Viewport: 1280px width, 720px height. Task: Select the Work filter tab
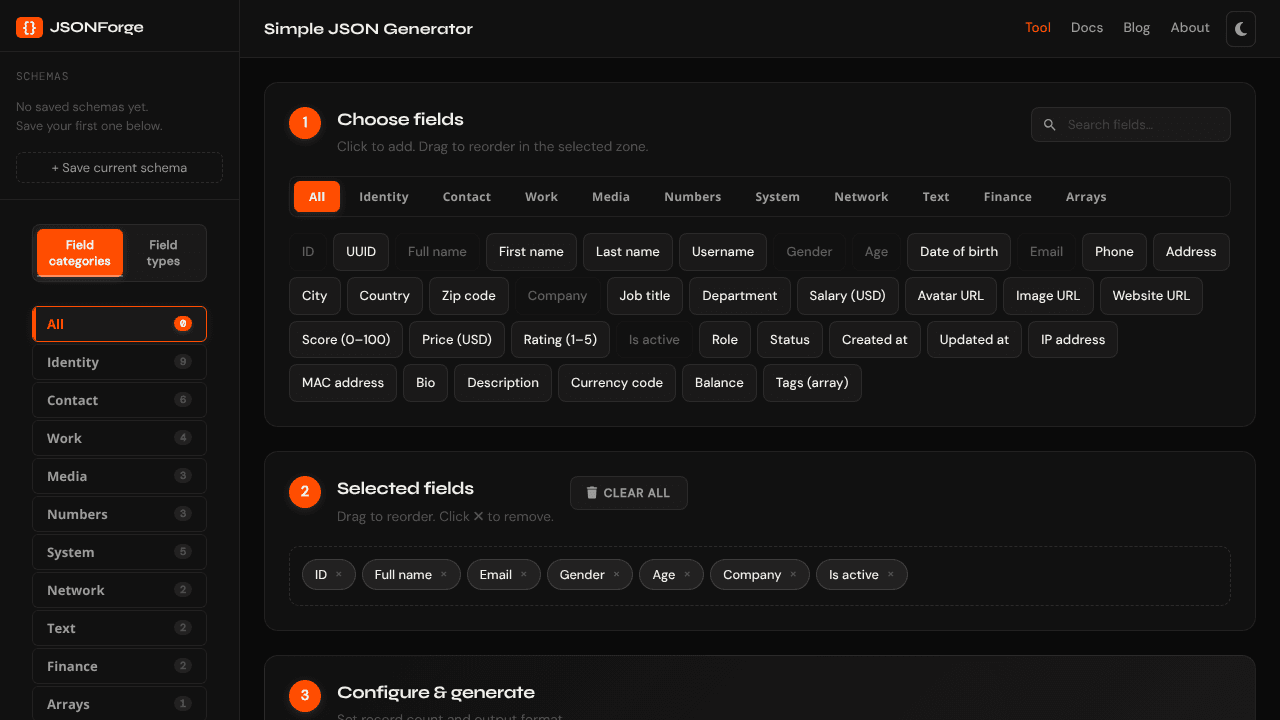click(541, 197)
